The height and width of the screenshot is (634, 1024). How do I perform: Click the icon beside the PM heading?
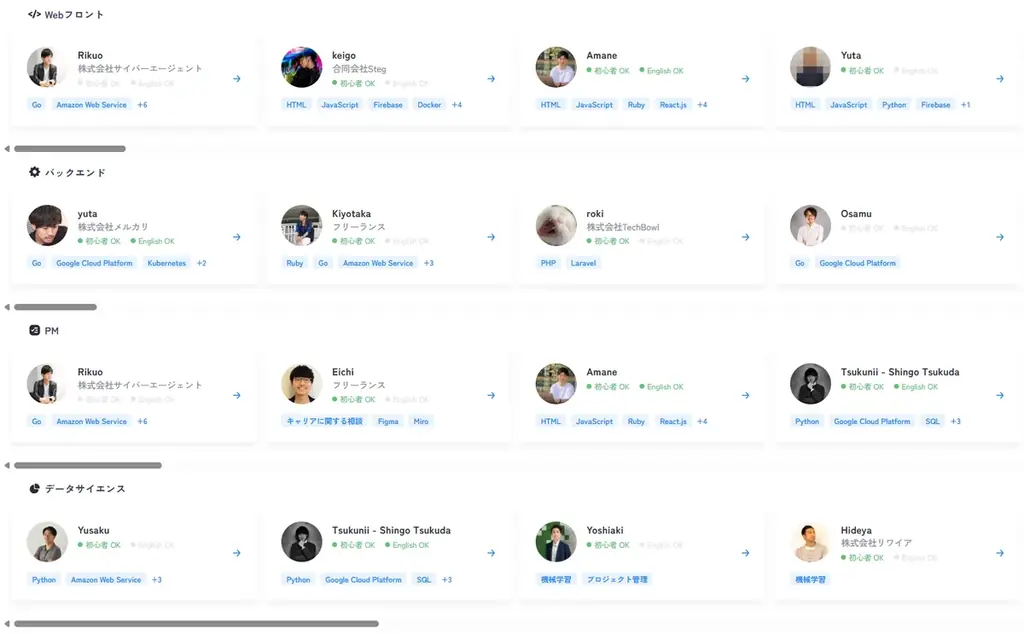(36, 330)
